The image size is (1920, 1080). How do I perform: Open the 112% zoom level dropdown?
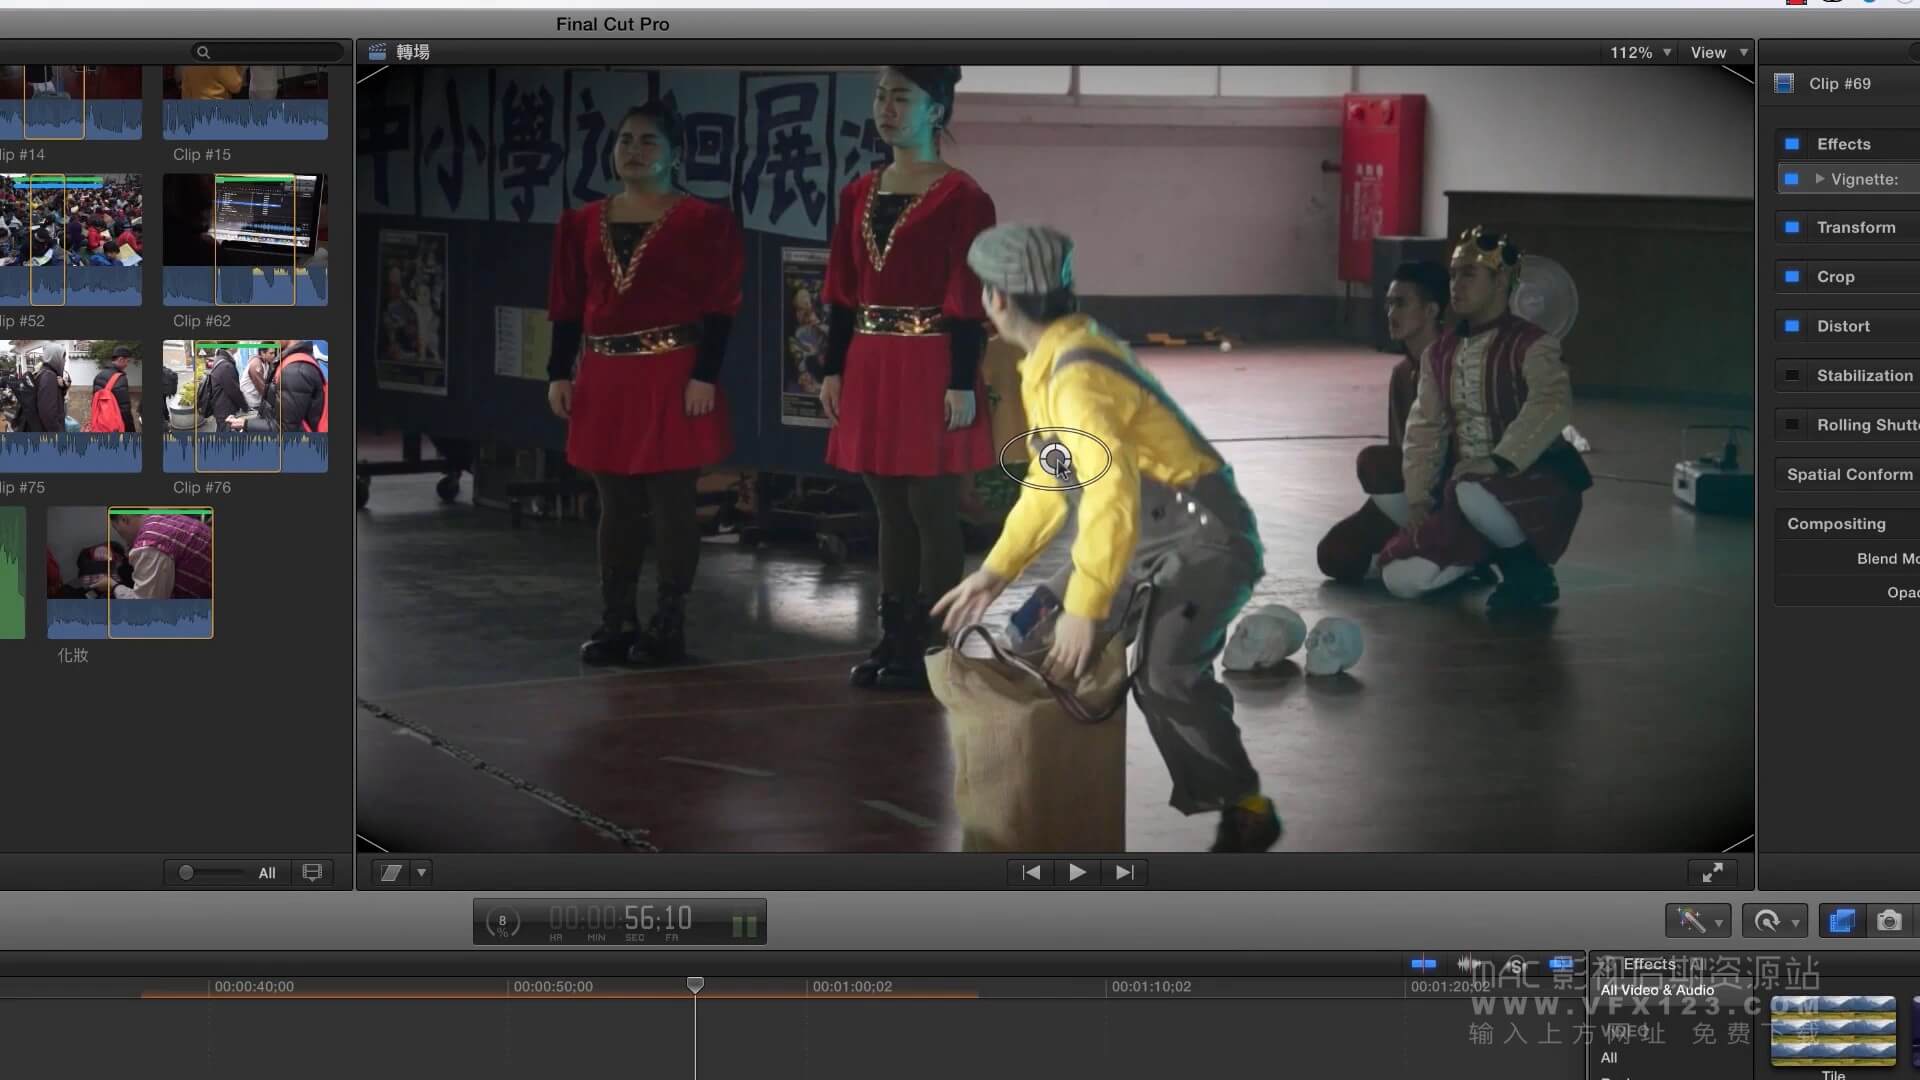[1640, 52]
